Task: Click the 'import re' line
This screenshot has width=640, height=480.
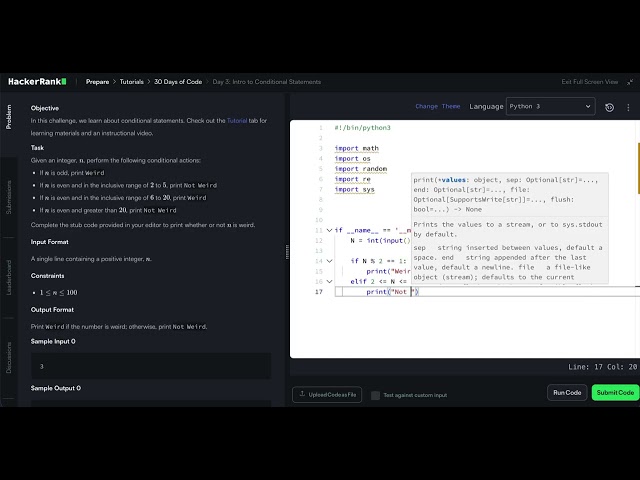Action: 352,179
